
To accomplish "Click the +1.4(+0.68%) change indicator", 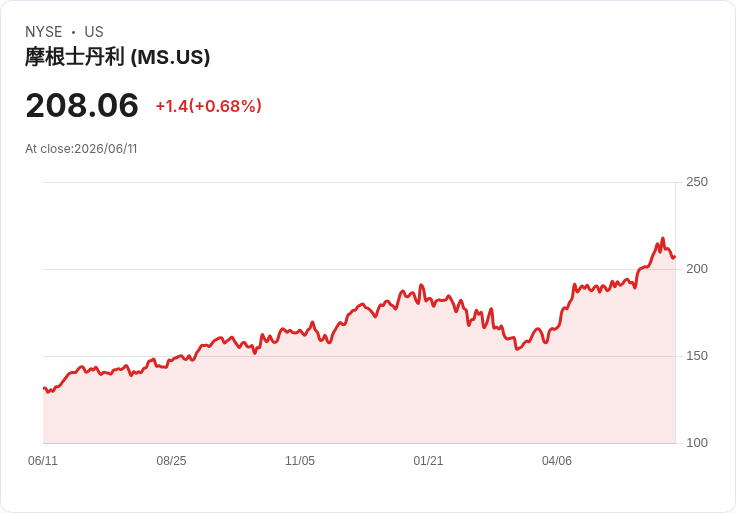I will (x=208, y=106).
